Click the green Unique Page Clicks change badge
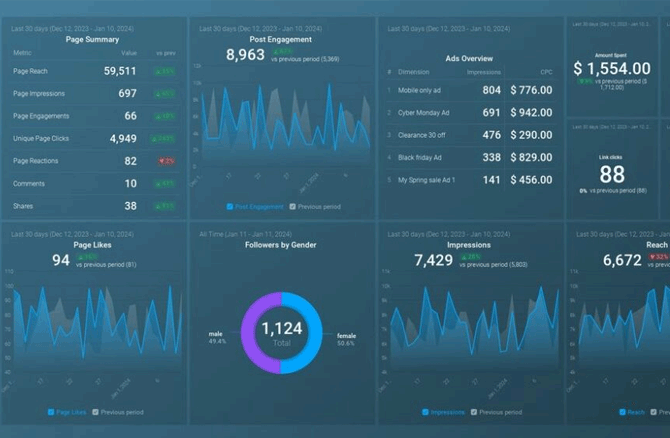Screen dimensions: 670x438 coord(165,139)
